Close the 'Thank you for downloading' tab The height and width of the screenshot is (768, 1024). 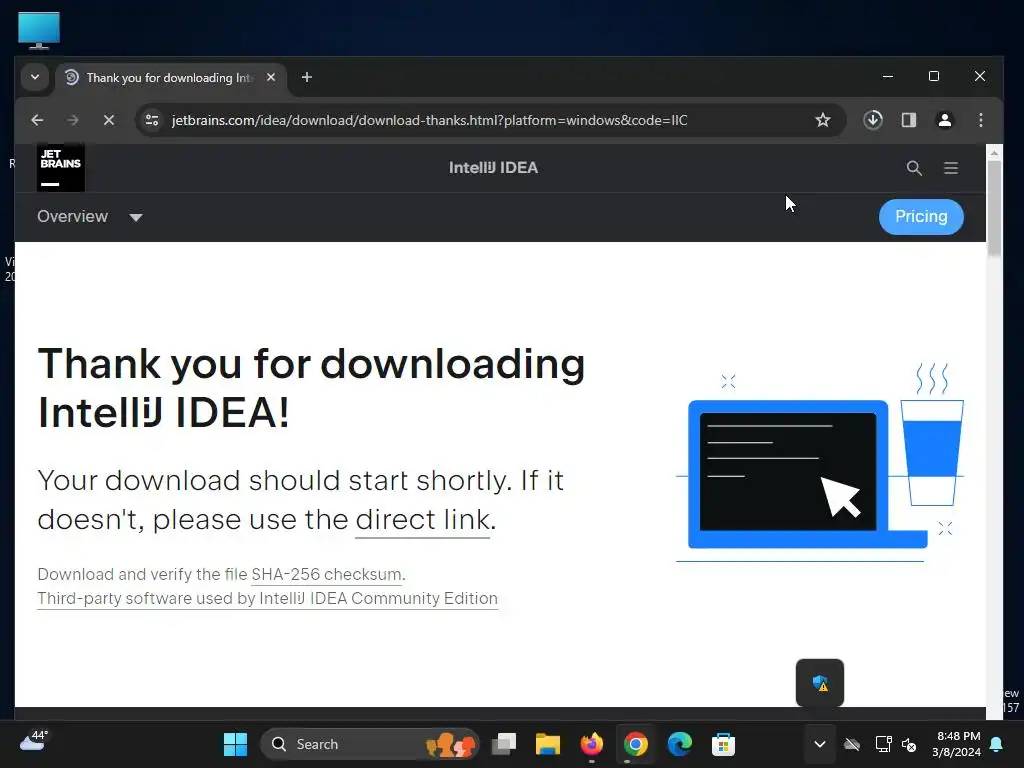coord(271,78)
